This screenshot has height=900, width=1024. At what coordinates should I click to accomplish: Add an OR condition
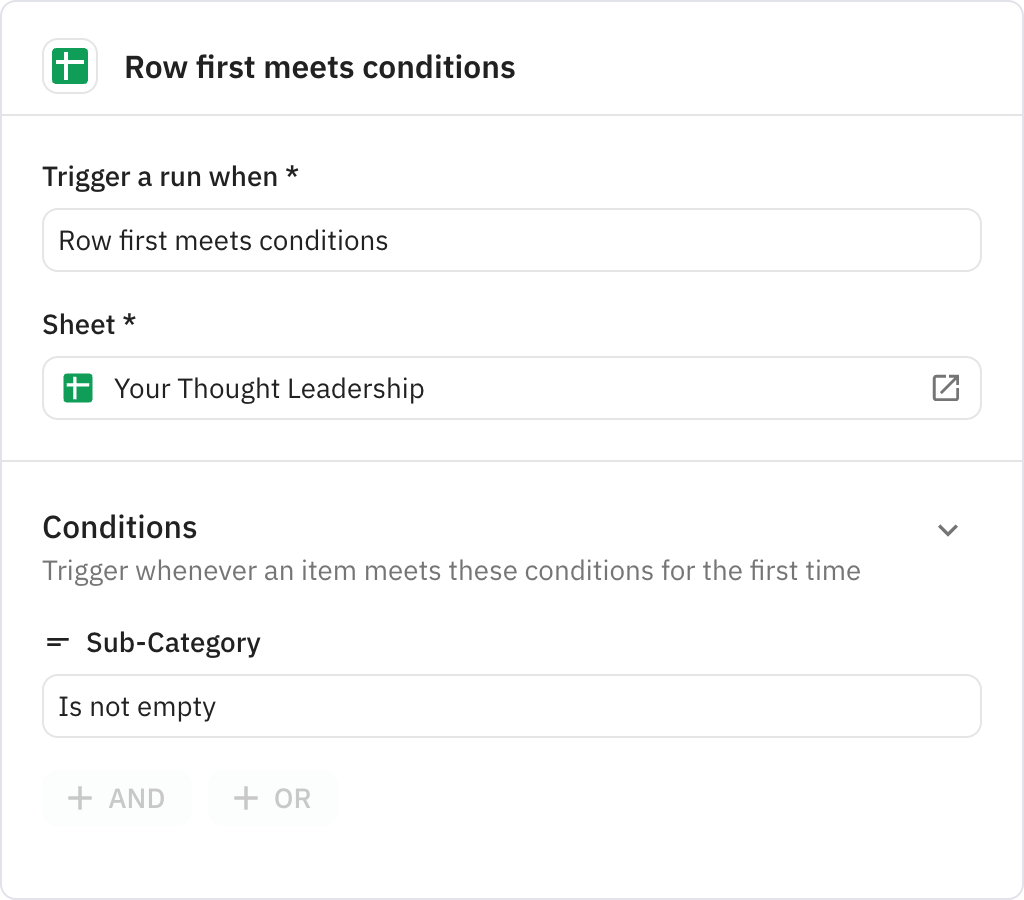[x=272, y=798]
